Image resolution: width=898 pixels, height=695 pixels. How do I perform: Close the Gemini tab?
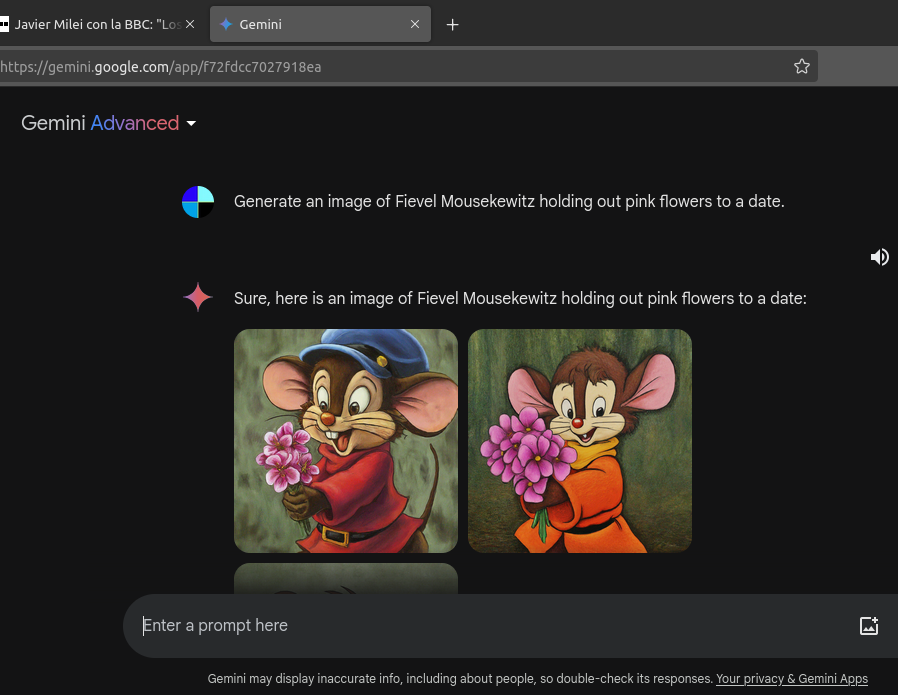point(415,24)
